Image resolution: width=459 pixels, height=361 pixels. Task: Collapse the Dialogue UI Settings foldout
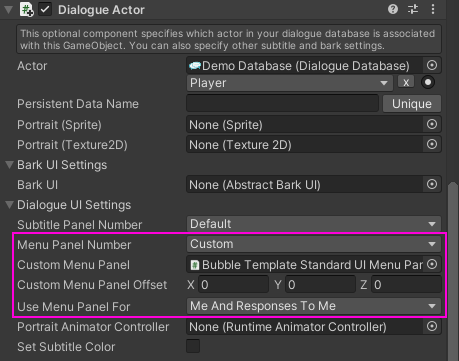[10, 205]
